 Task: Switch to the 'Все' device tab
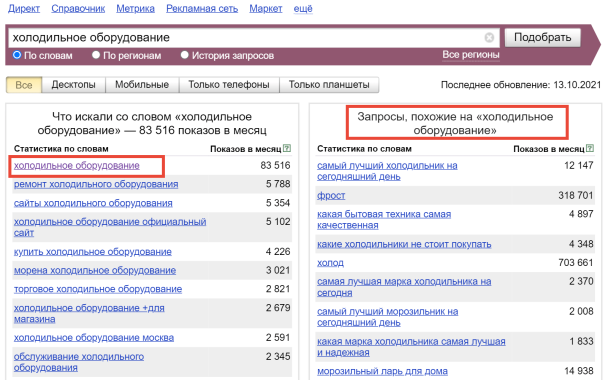point(24,85)
